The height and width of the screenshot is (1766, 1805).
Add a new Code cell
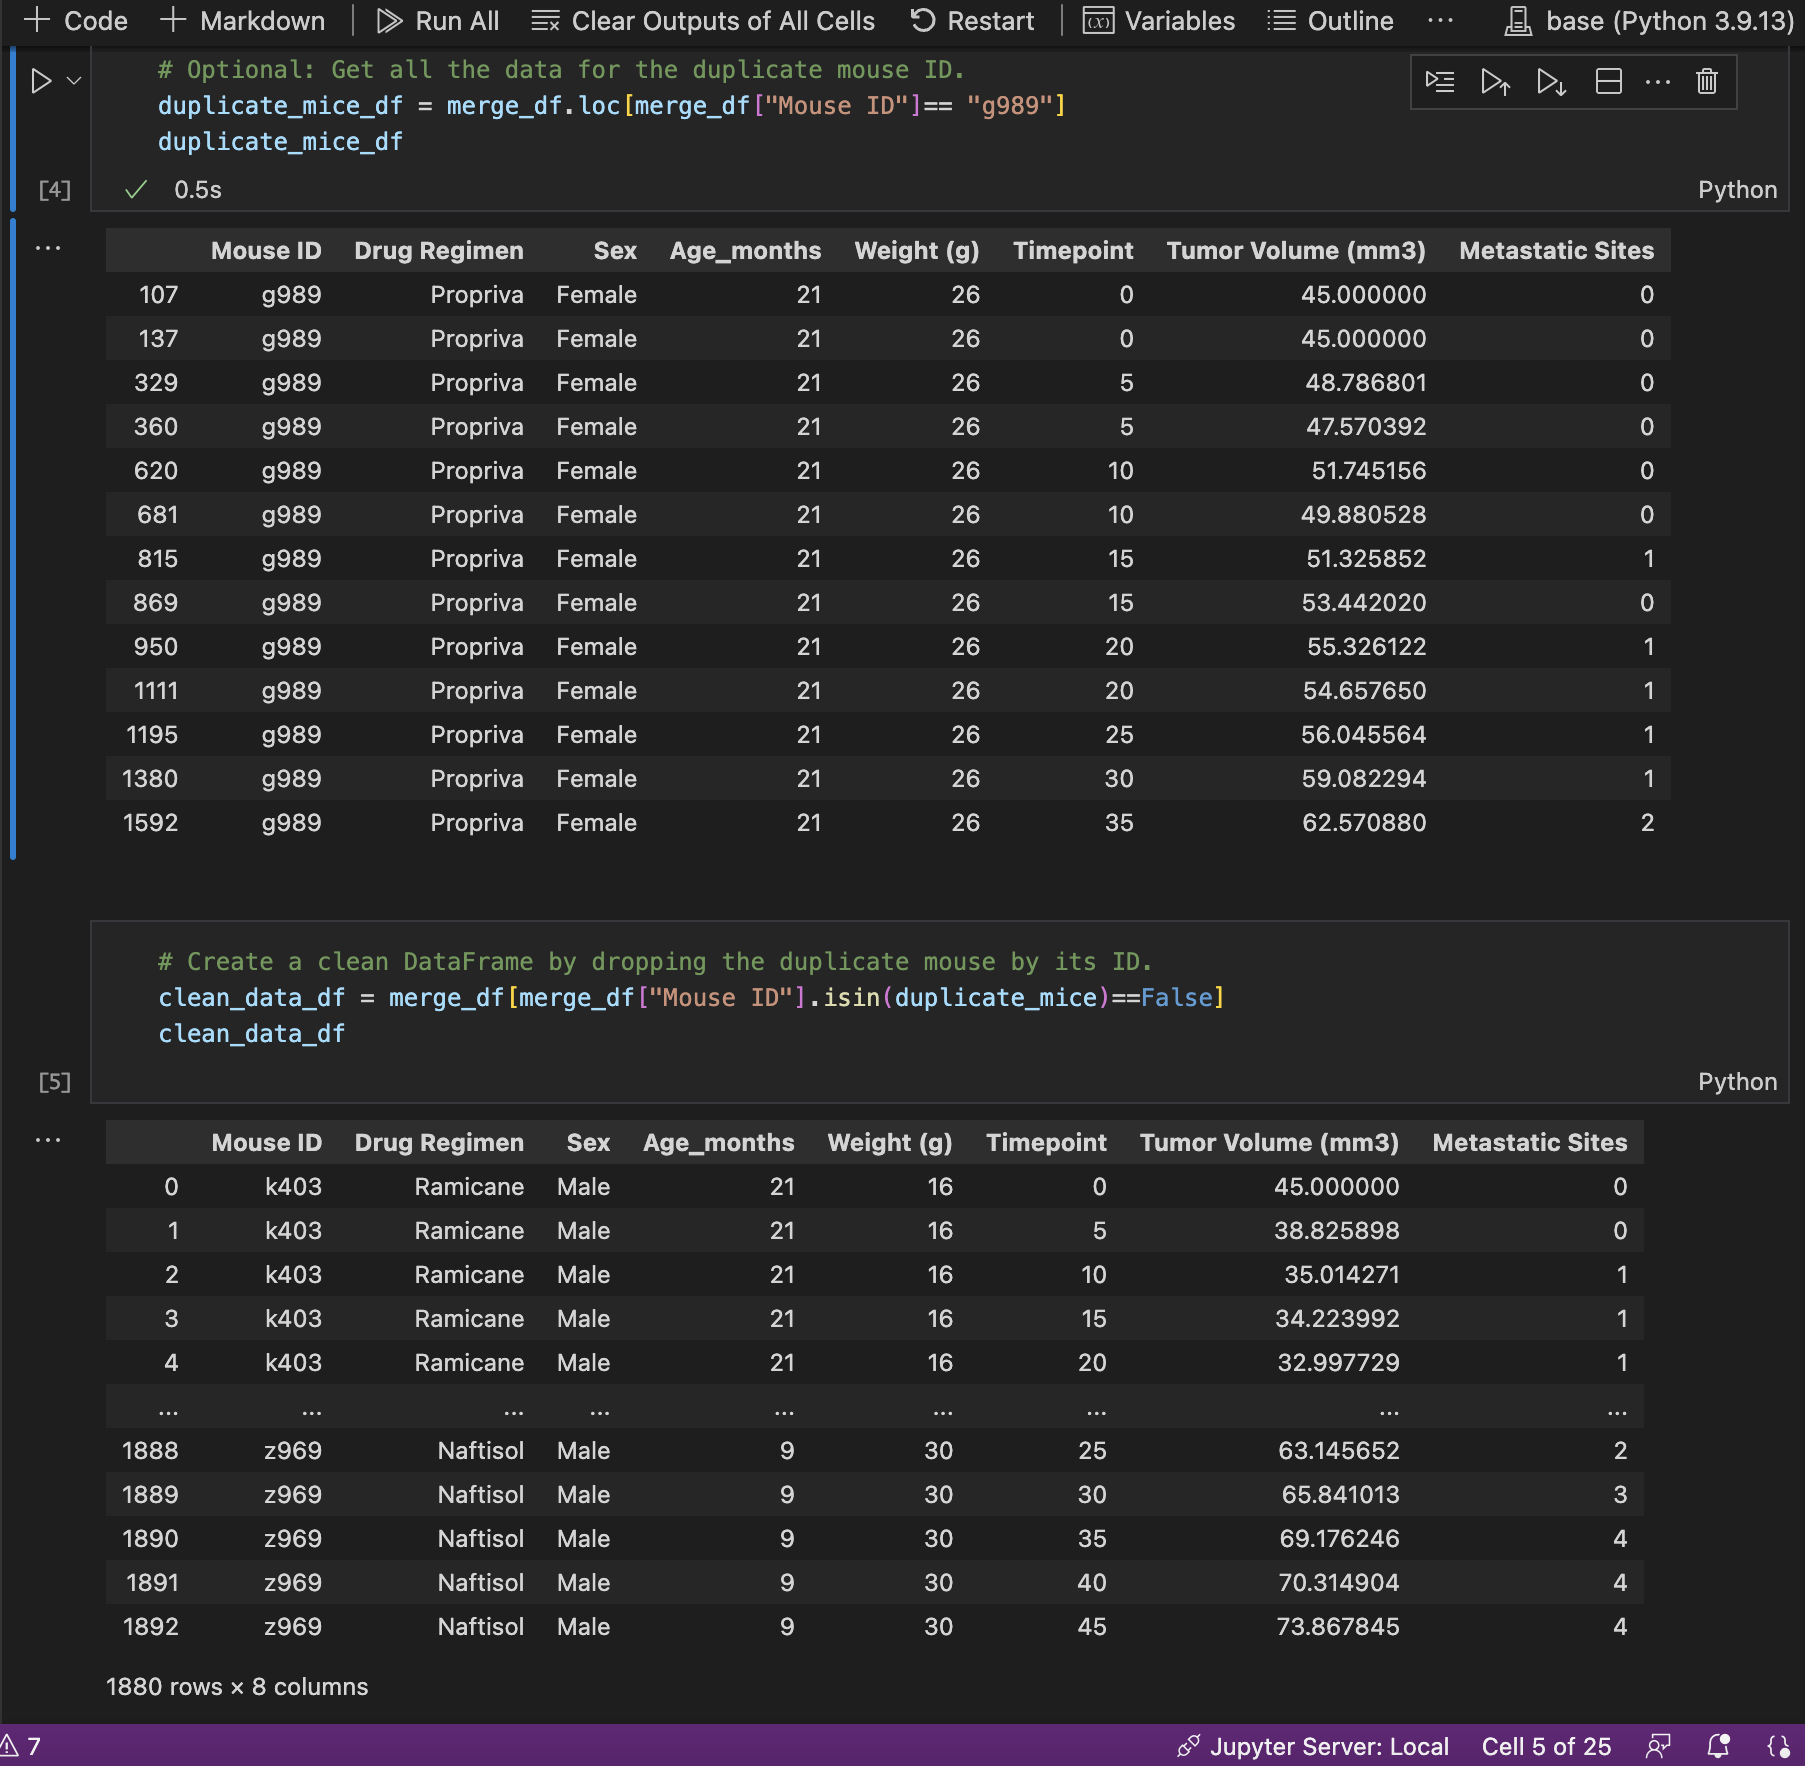[x=76, y=21]
